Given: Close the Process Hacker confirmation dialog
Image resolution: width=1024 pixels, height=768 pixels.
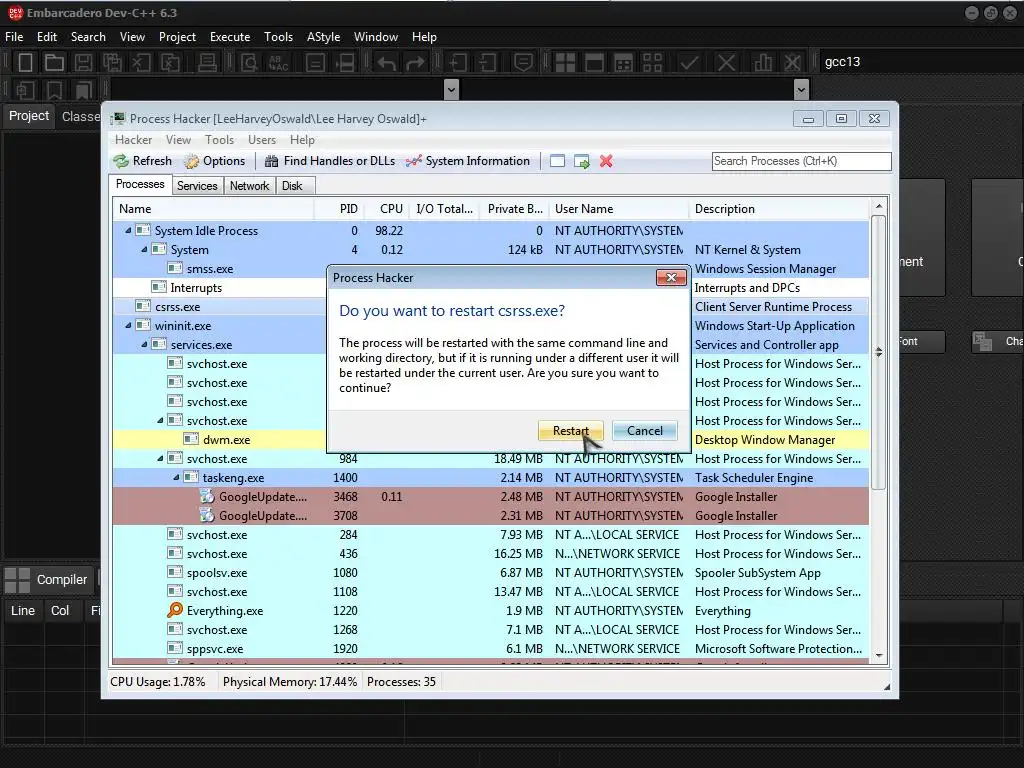Looking at the screenshot, I should [671, 278].
